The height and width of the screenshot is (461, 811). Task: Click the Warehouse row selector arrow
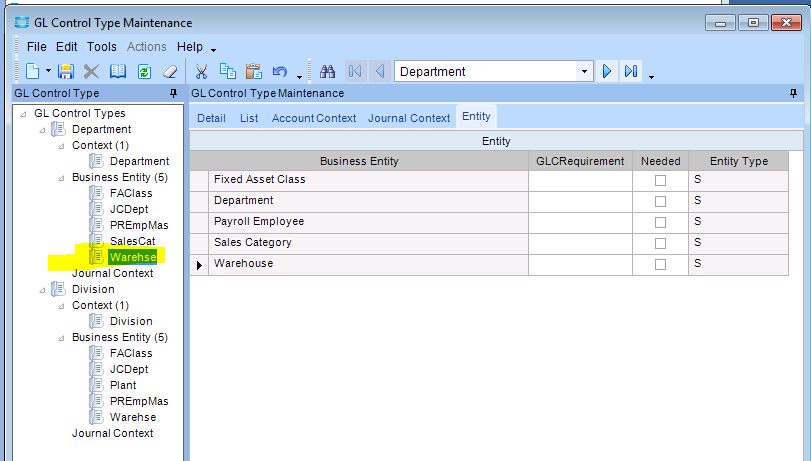(199, 265)
